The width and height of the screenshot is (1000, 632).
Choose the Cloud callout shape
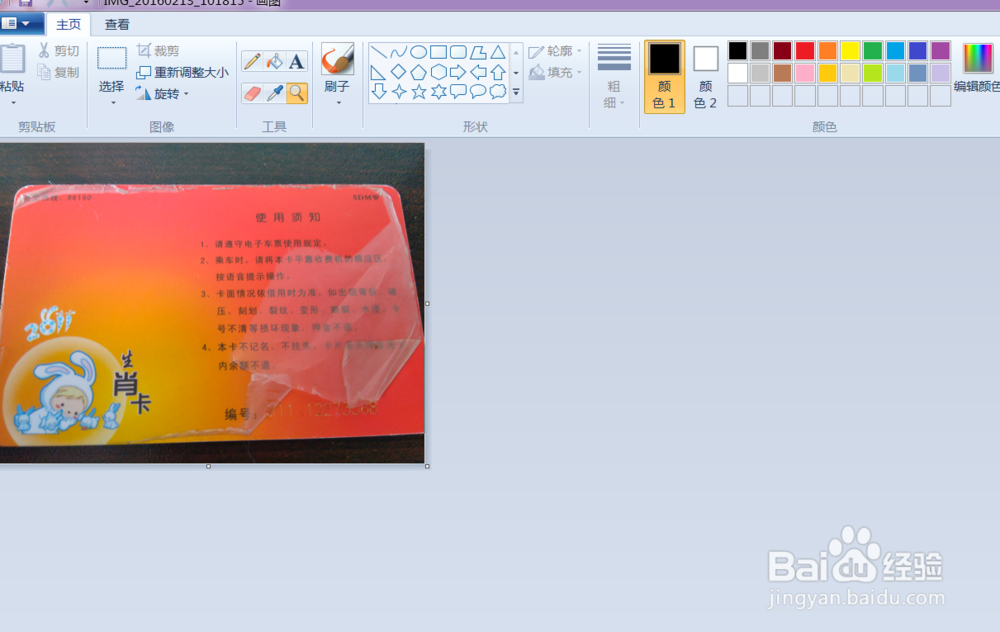coord(498,92)
